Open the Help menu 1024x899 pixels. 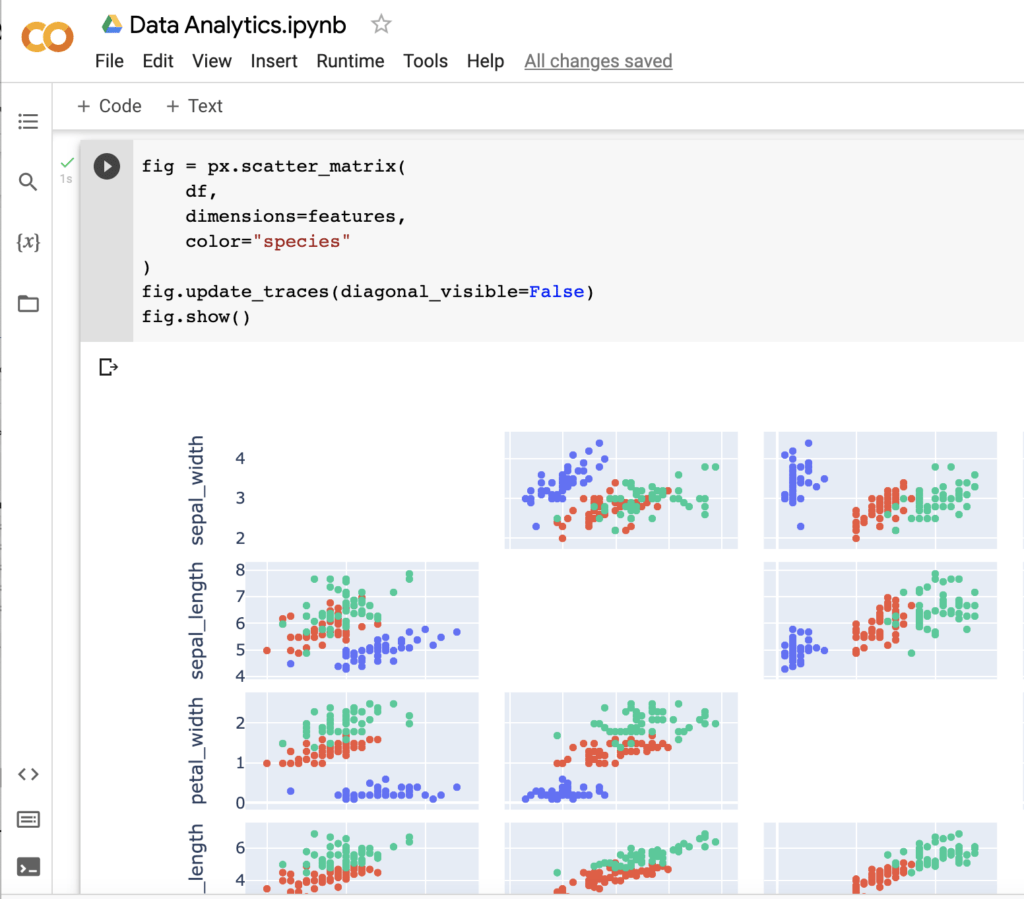point(485,61)
